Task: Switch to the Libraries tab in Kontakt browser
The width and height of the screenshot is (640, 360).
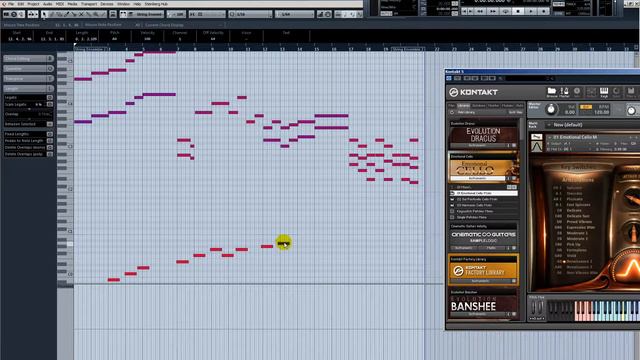Action: pyautogui.click(x=464, y=106)
